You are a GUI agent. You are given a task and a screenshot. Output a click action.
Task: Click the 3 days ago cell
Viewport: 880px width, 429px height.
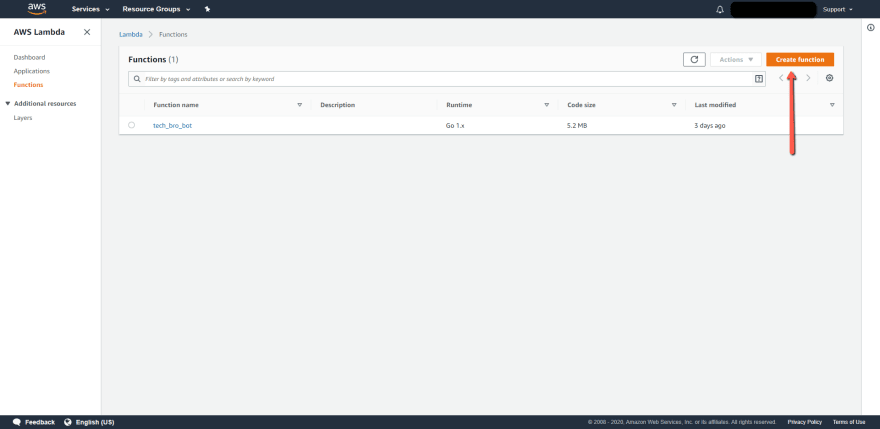pos(709,126)
